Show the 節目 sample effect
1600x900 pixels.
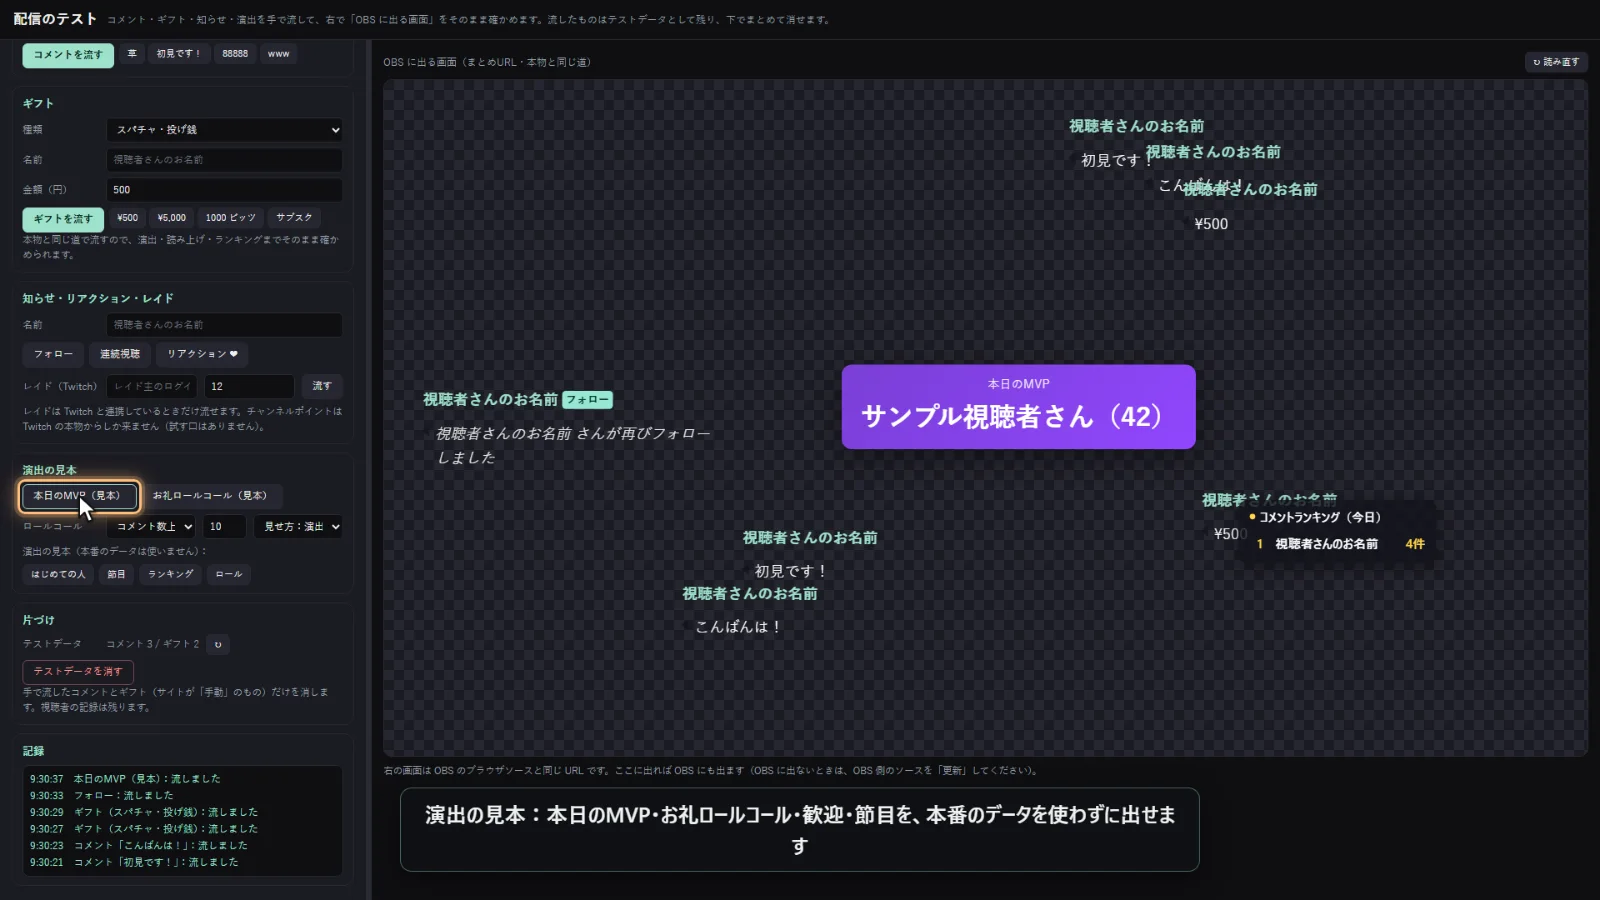pos(116,574)
